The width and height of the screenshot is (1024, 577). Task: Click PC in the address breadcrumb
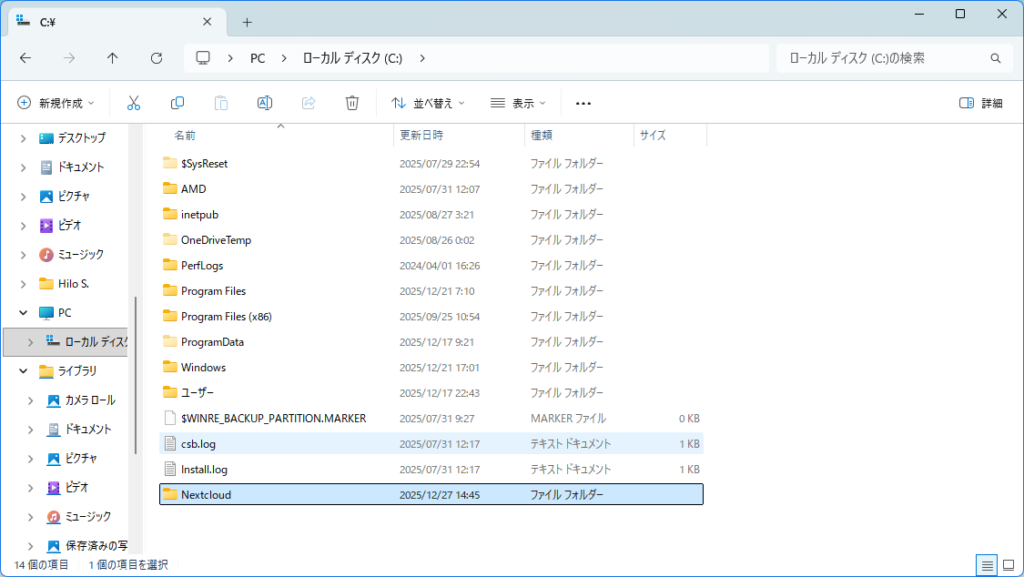tap(257, 58)
